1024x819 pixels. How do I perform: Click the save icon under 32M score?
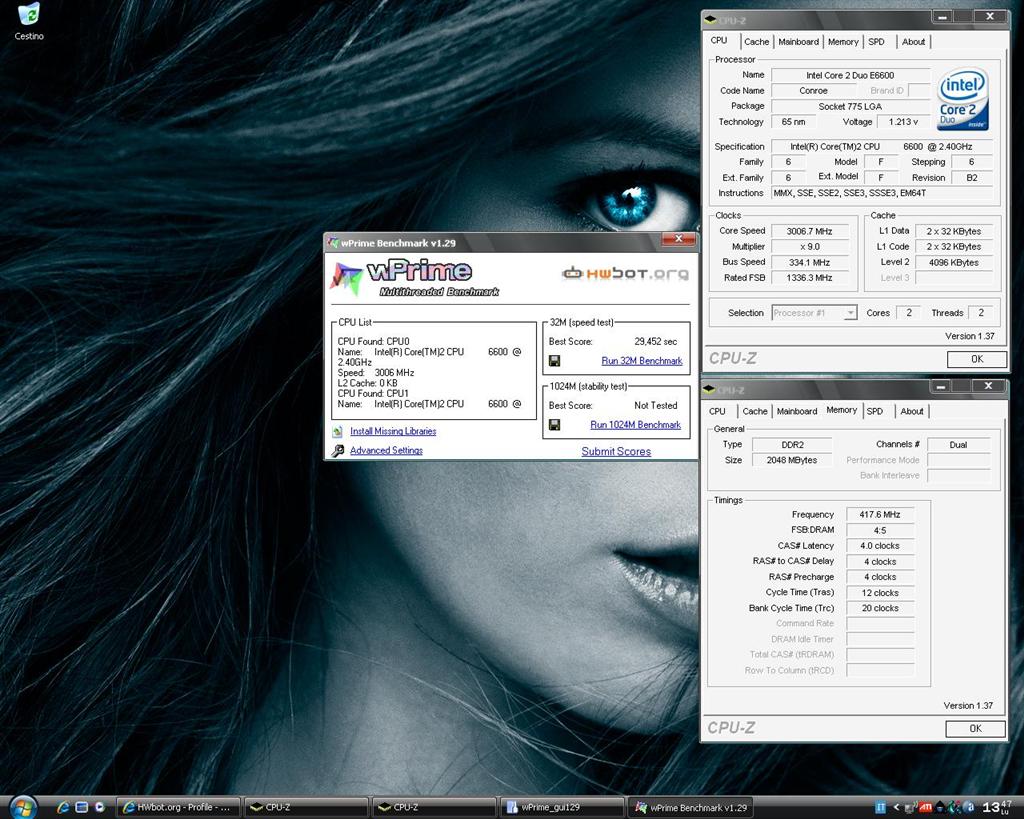click(x=554, y=361)
